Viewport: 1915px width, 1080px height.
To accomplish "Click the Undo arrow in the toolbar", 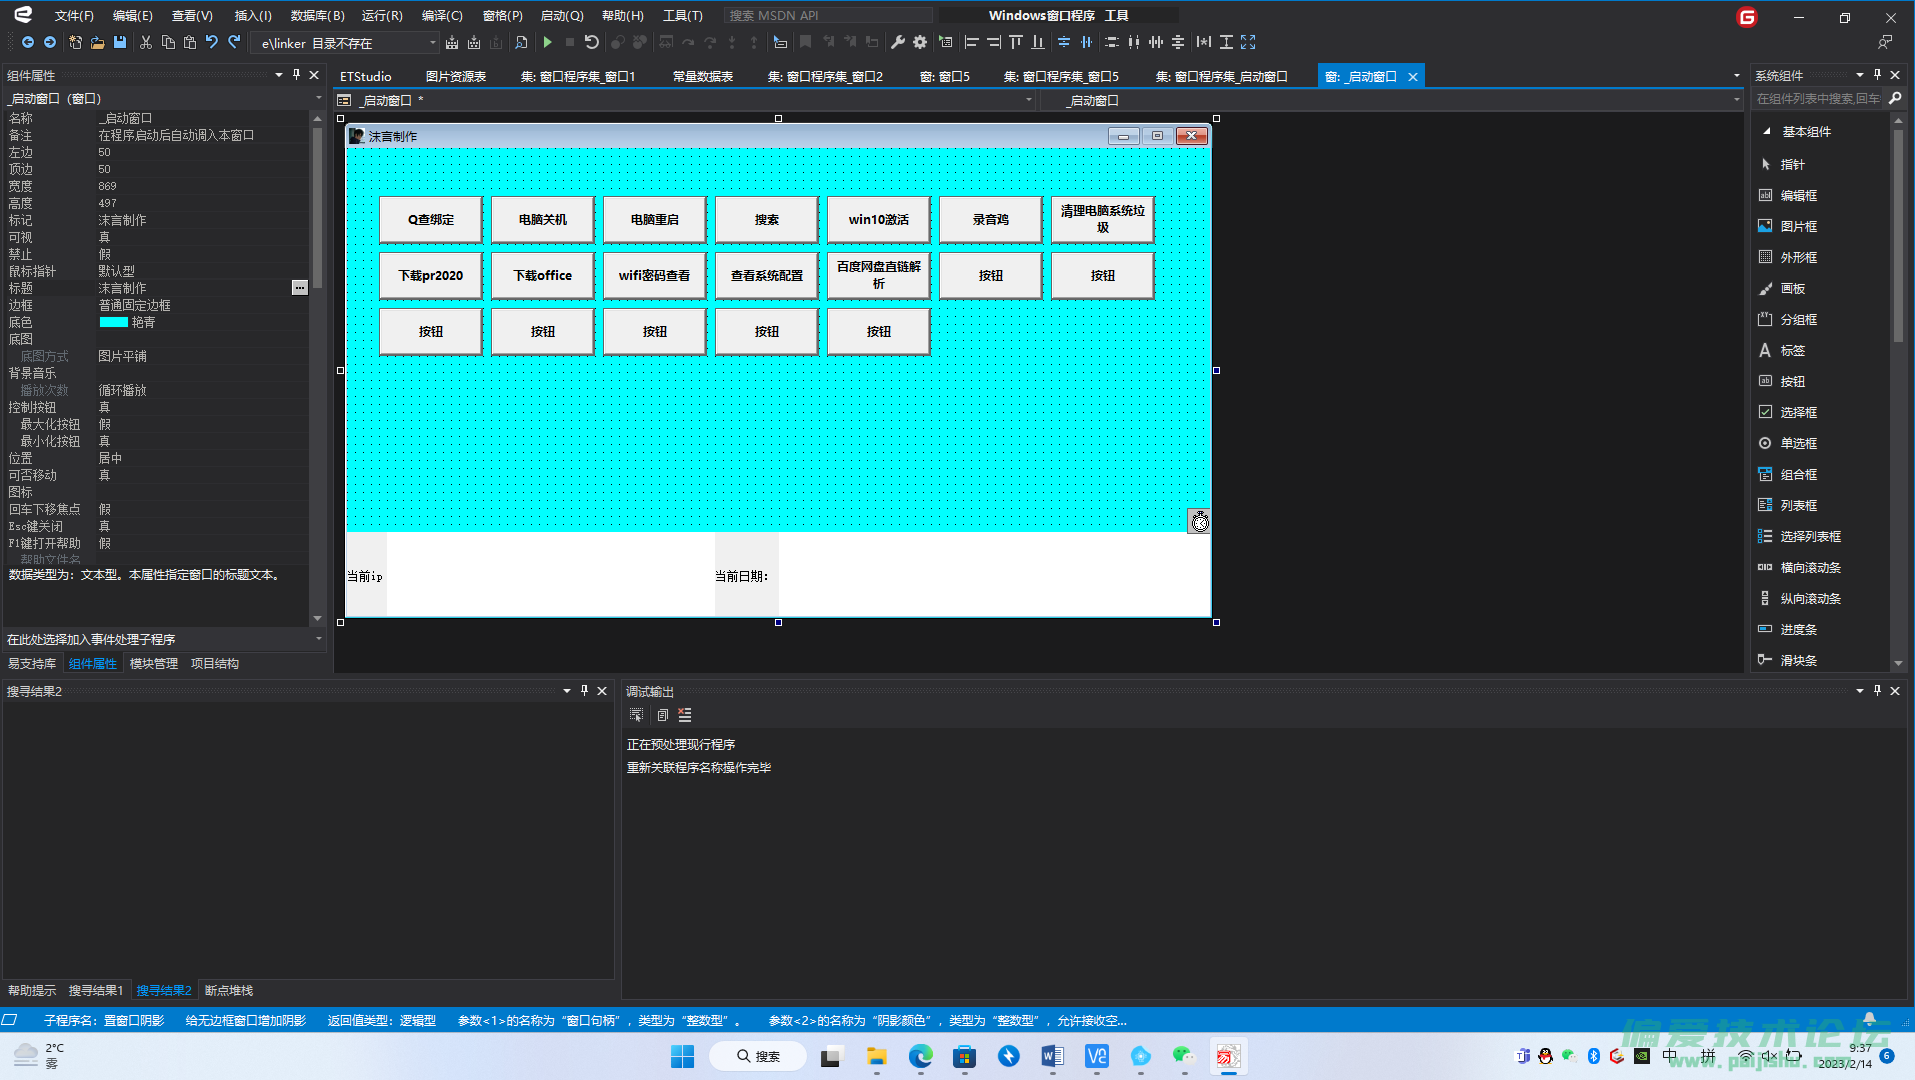I will 212,42.
